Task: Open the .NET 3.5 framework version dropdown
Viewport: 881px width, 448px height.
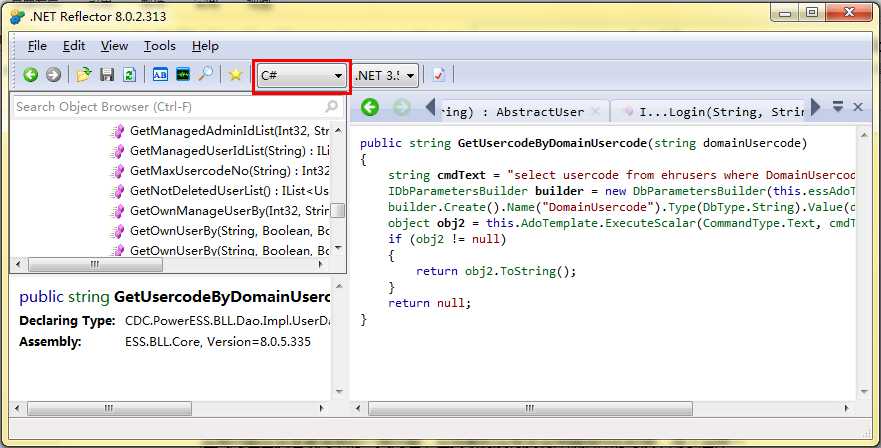Action: click(386, 75)
